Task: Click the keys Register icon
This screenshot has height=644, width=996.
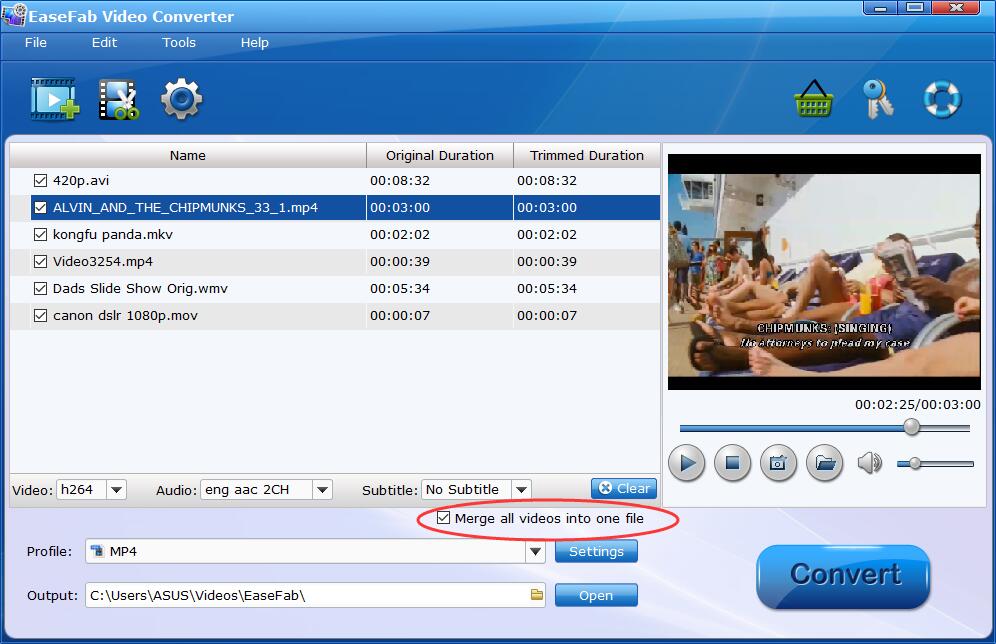Action: 878,99
